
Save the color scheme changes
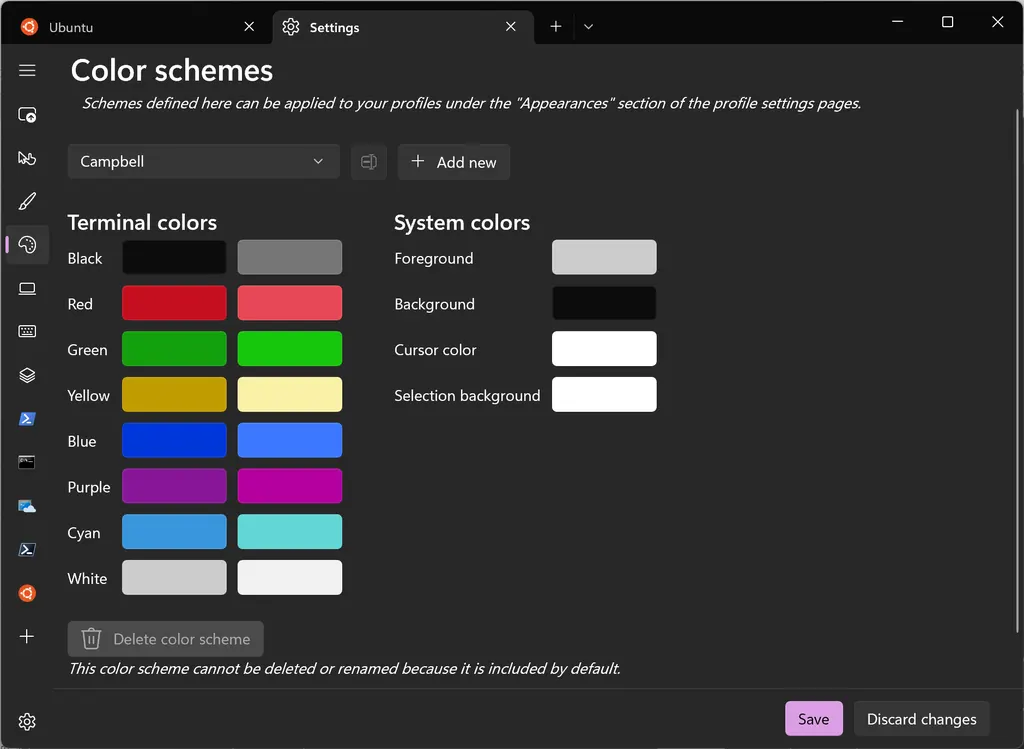(x=814, y=718)
